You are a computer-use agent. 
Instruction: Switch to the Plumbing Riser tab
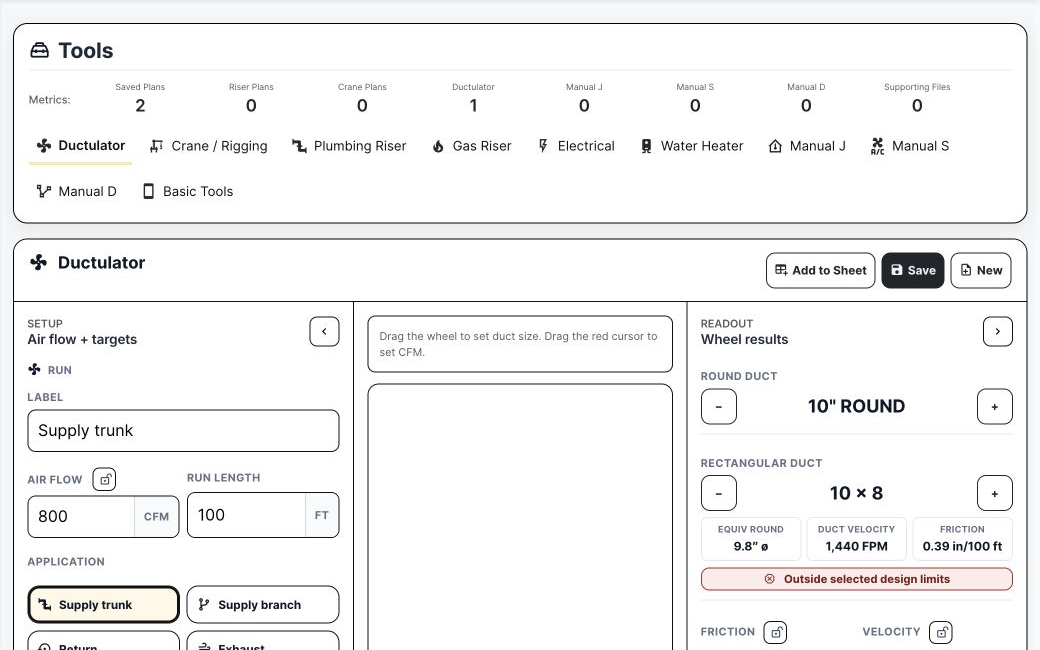pyautogui.click(x=349, y=146)
